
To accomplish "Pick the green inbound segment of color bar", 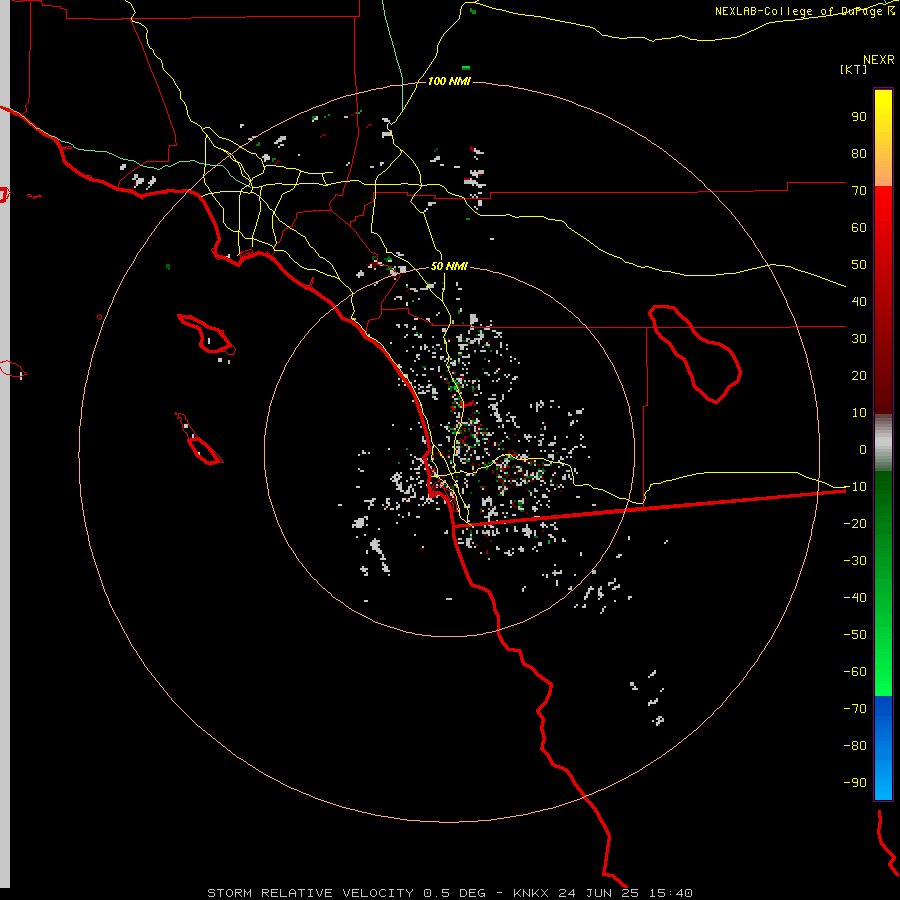I will pyautogui.click(x=883, y=583).
